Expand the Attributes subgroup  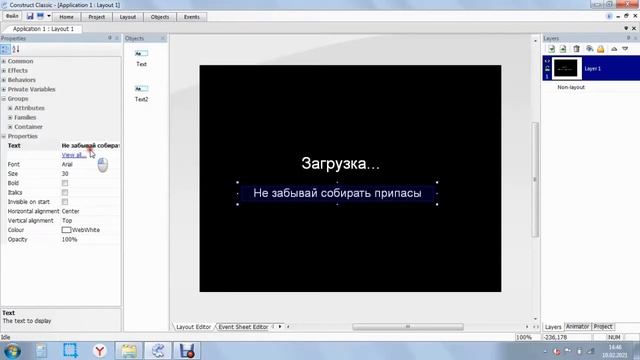pos(10,108)
